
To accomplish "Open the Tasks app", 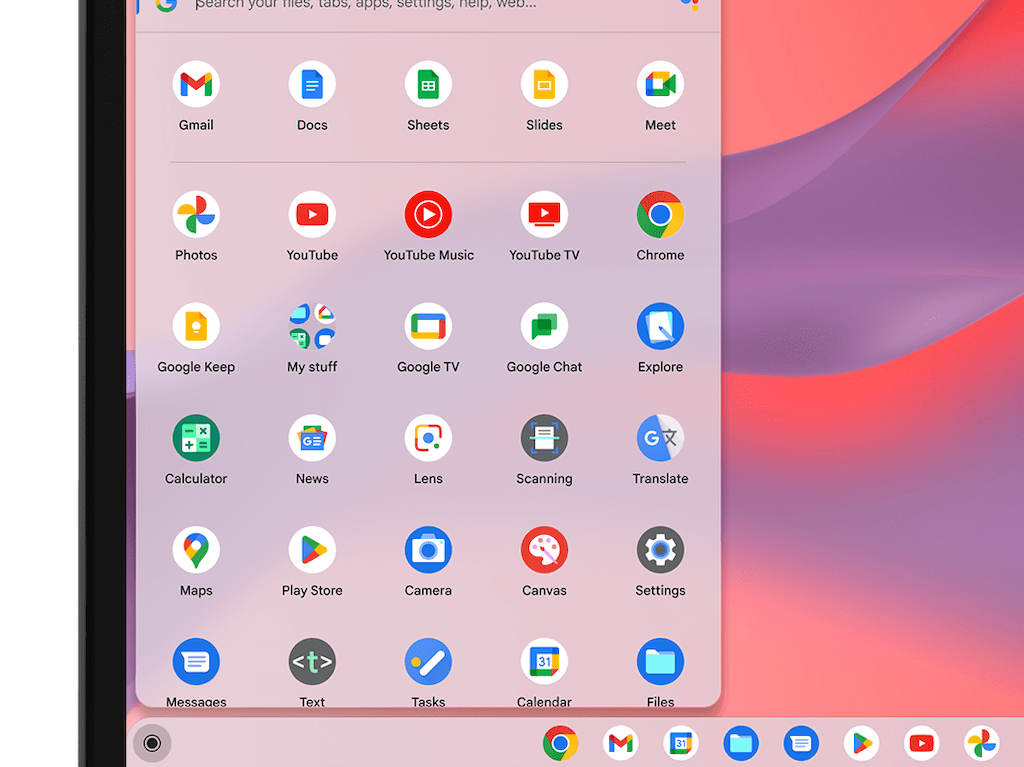I will point(428,661).
